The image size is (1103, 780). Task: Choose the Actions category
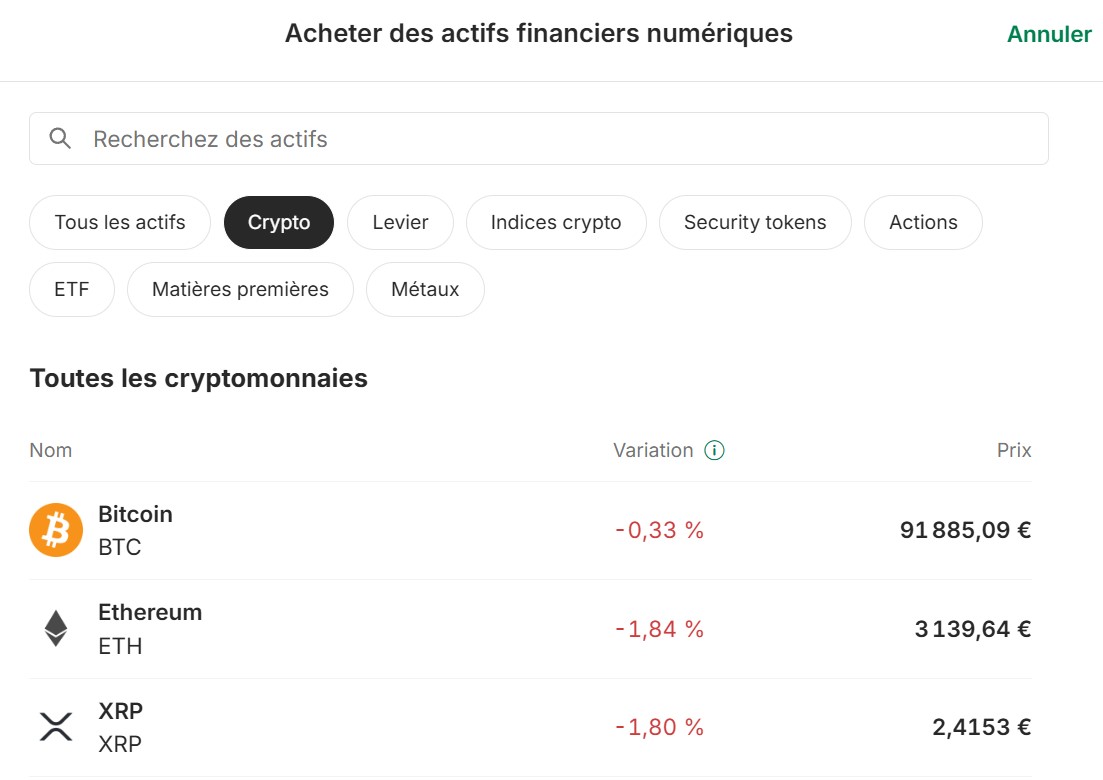coord(923,222)
